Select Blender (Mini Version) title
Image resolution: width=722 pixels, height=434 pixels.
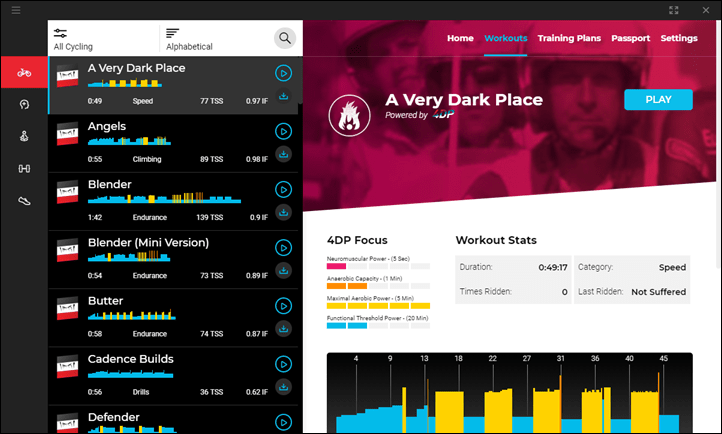148,243
